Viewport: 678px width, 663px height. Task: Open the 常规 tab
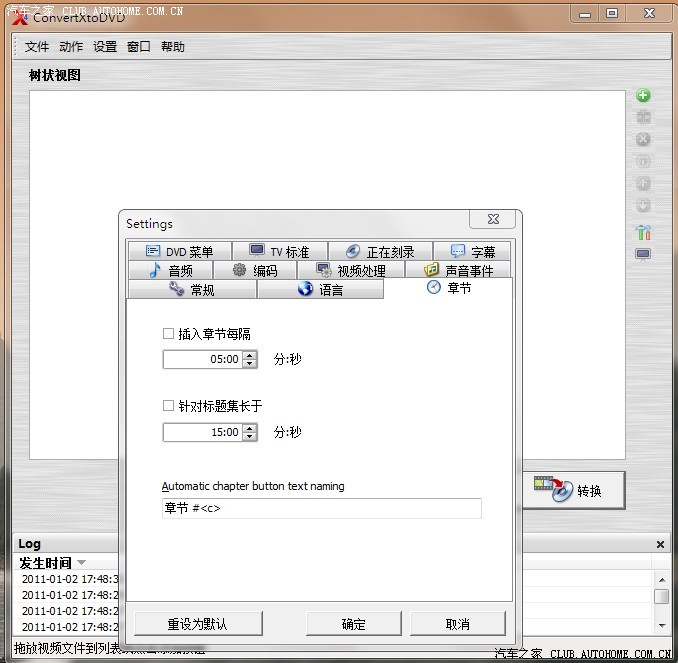[x=192, y=289]
